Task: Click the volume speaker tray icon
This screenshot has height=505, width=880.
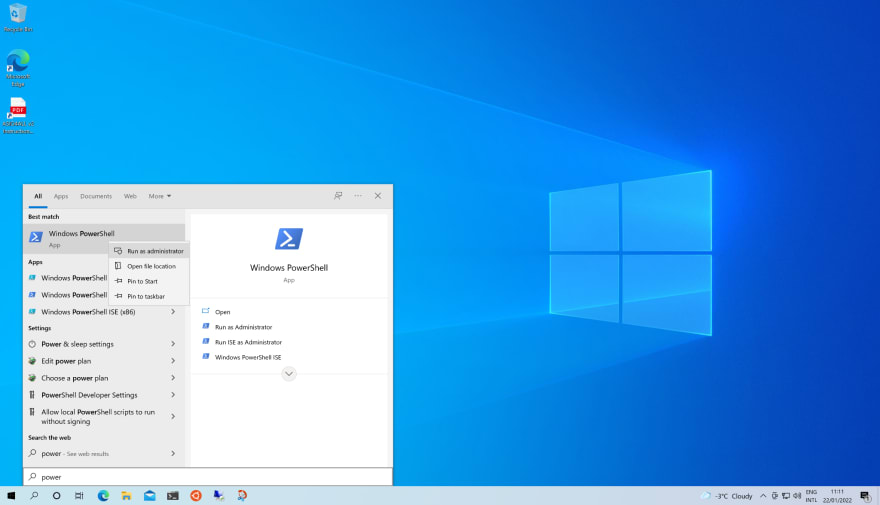Action: (x=797, y=496)
